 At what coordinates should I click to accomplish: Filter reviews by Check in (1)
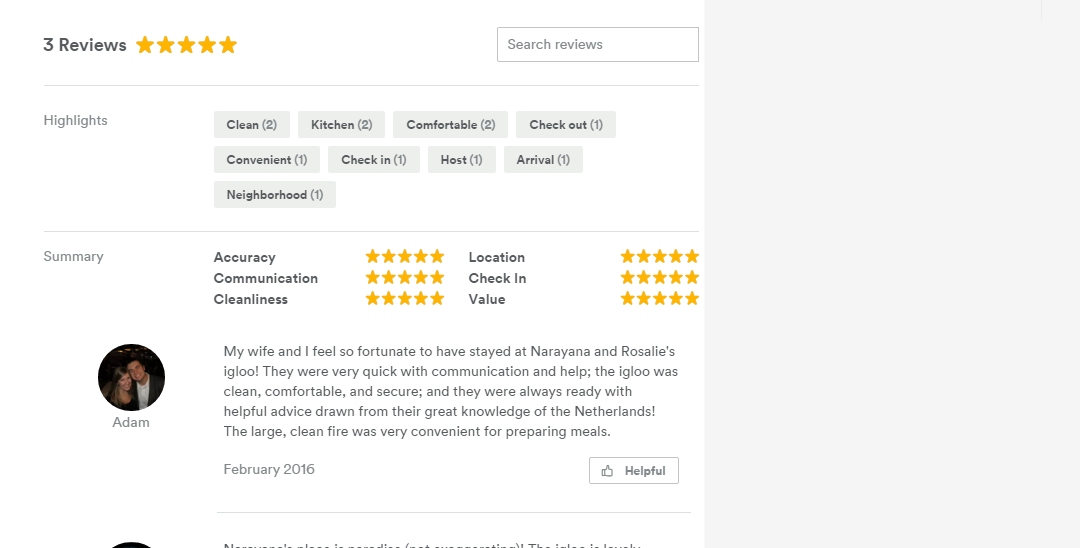coord(373,160)
